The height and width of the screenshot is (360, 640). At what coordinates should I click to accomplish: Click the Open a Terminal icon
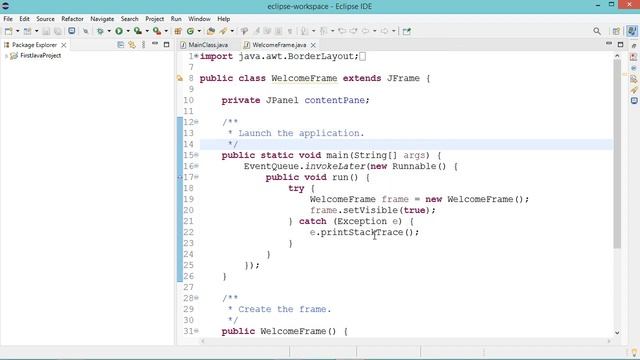(x=72, y=31)
